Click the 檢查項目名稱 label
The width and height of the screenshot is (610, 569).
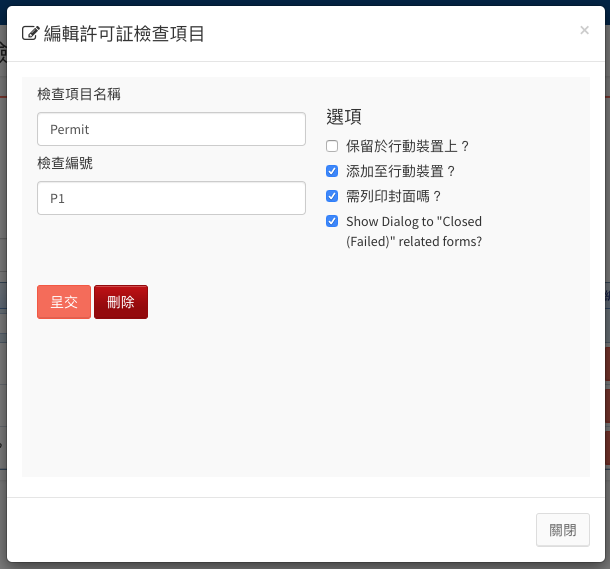[x=79, y=94]
